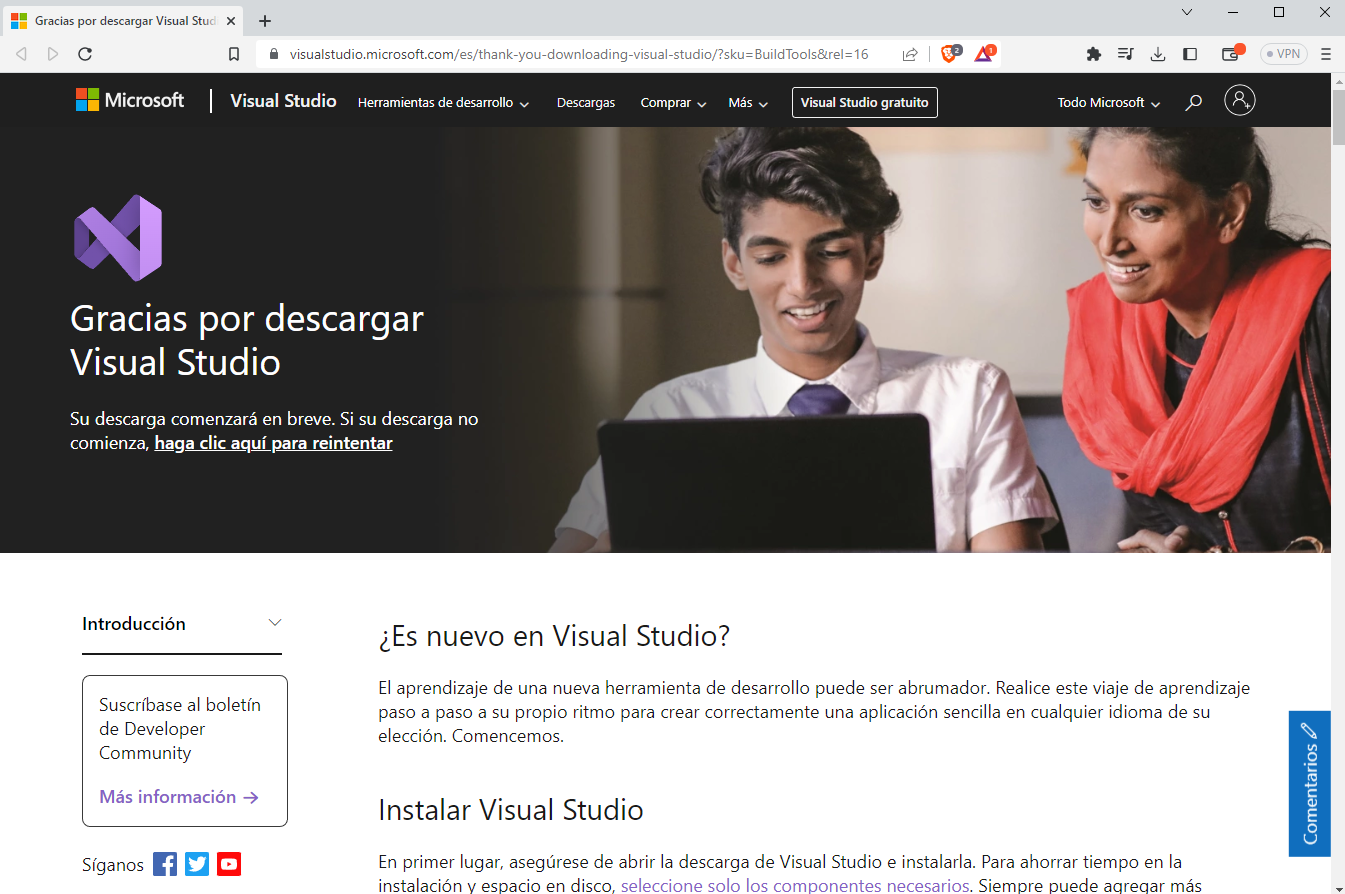Image resolution: width=1345 pixels, height=894 pixels.
Task: Click haga clic aquí para reintentar link
Action: [x=273, y=443]
